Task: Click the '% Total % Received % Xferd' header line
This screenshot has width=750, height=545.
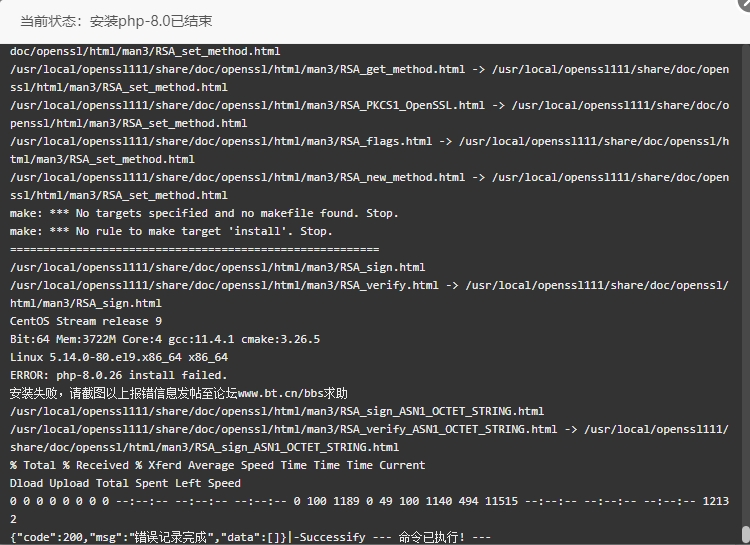Action: click(x=218, y=465)
